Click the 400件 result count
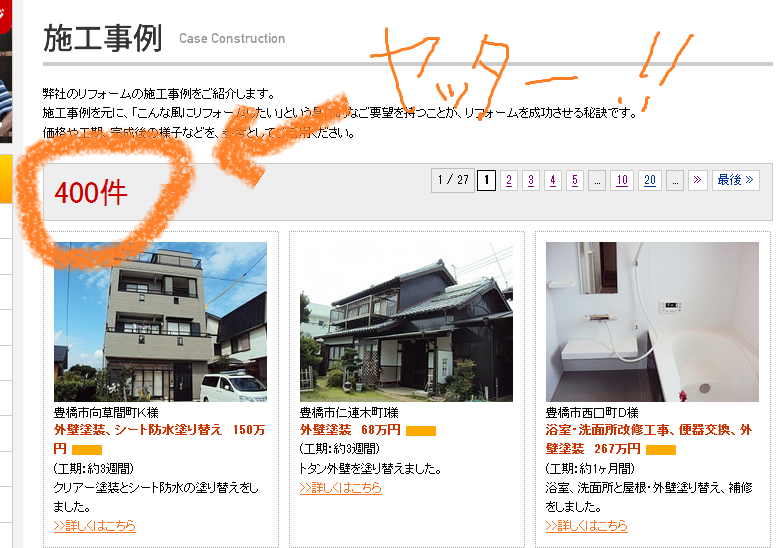The image size is (778, 548). (91, 193)
